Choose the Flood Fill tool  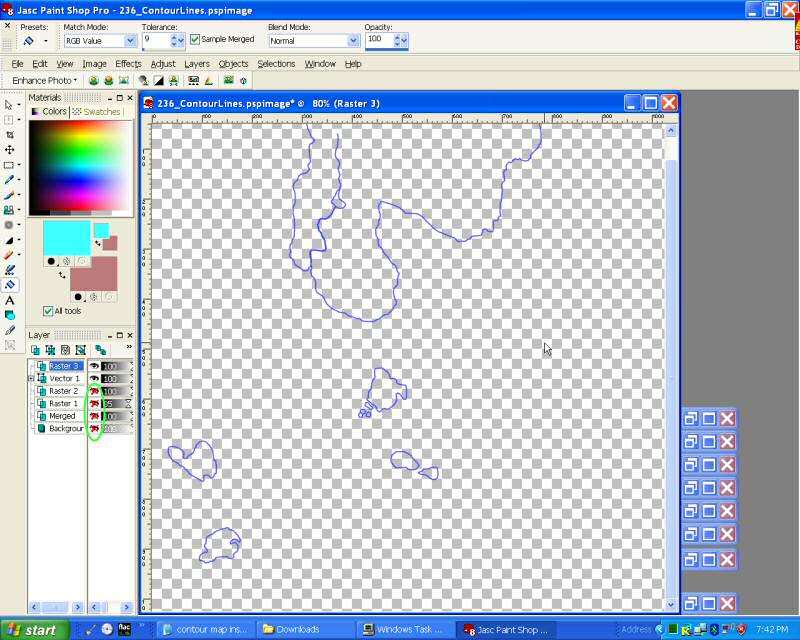[x=10, y=285]
